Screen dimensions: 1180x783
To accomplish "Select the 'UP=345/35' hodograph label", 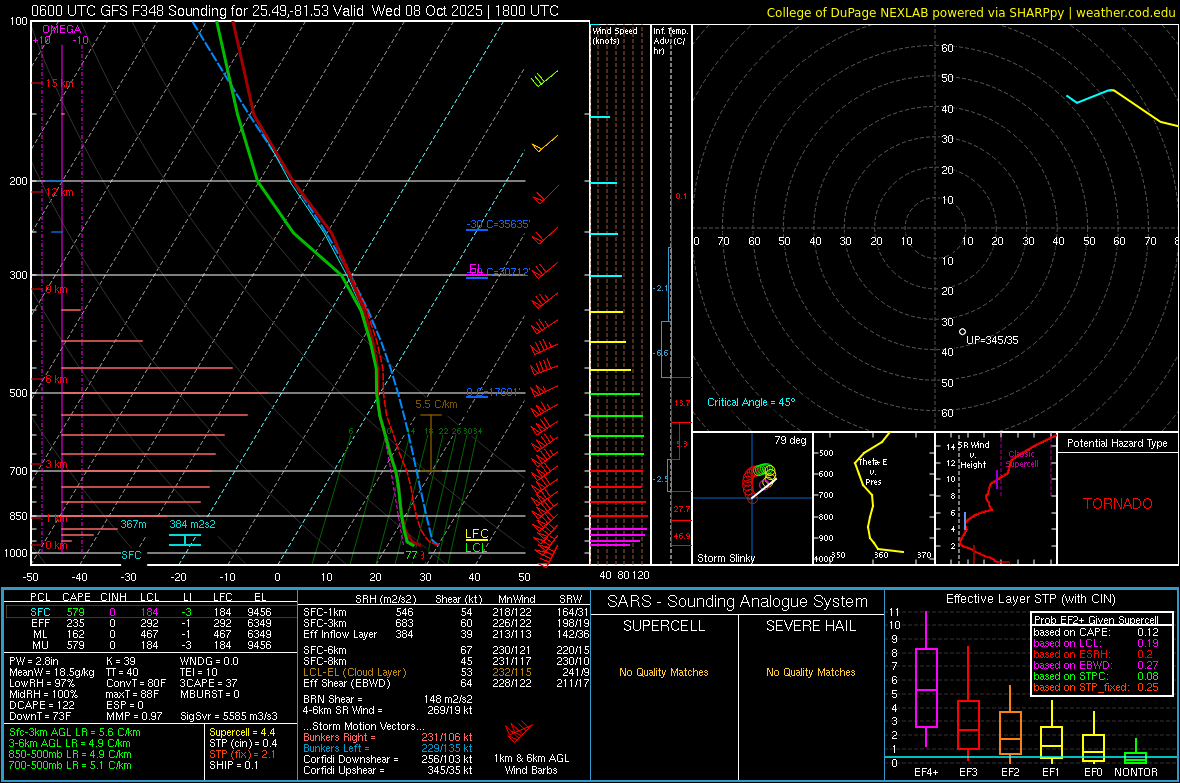I will point(992,340).
